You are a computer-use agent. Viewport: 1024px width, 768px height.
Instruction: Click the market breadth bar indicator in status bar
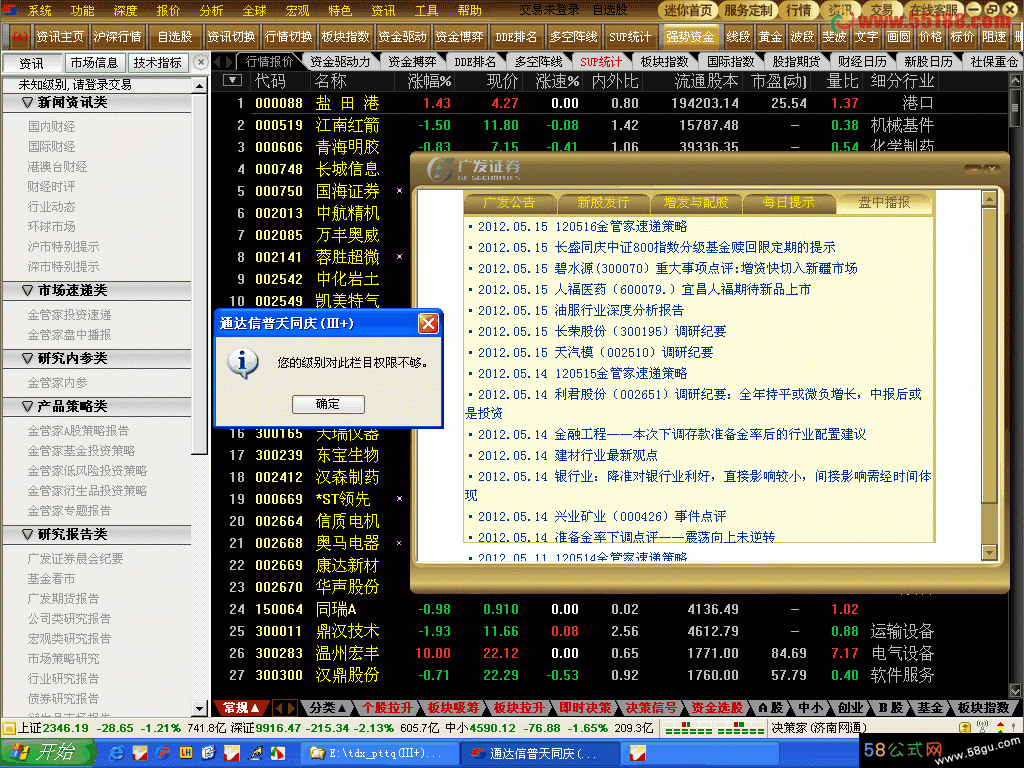point(715,728)
